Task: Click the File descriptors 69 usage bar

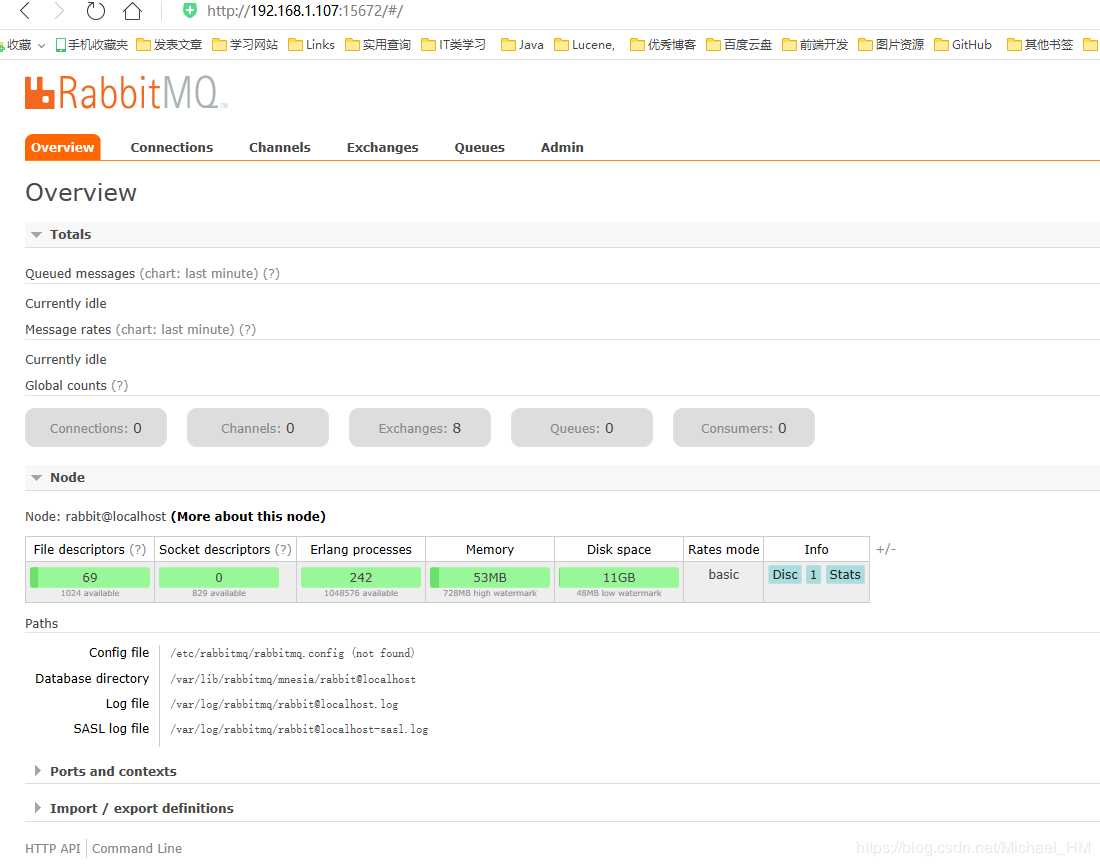Action: 90,578
